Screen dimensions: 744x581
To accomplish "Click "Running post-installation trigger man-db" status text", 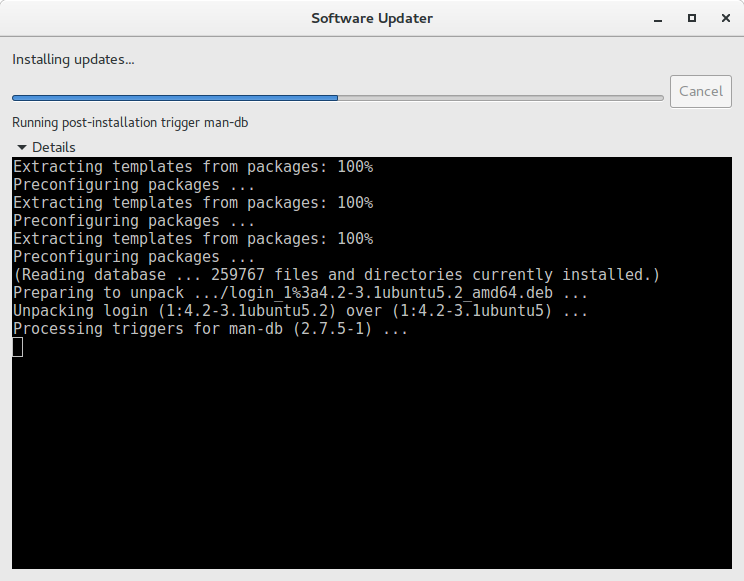I will pyautogui.click(x=130, y=123).
